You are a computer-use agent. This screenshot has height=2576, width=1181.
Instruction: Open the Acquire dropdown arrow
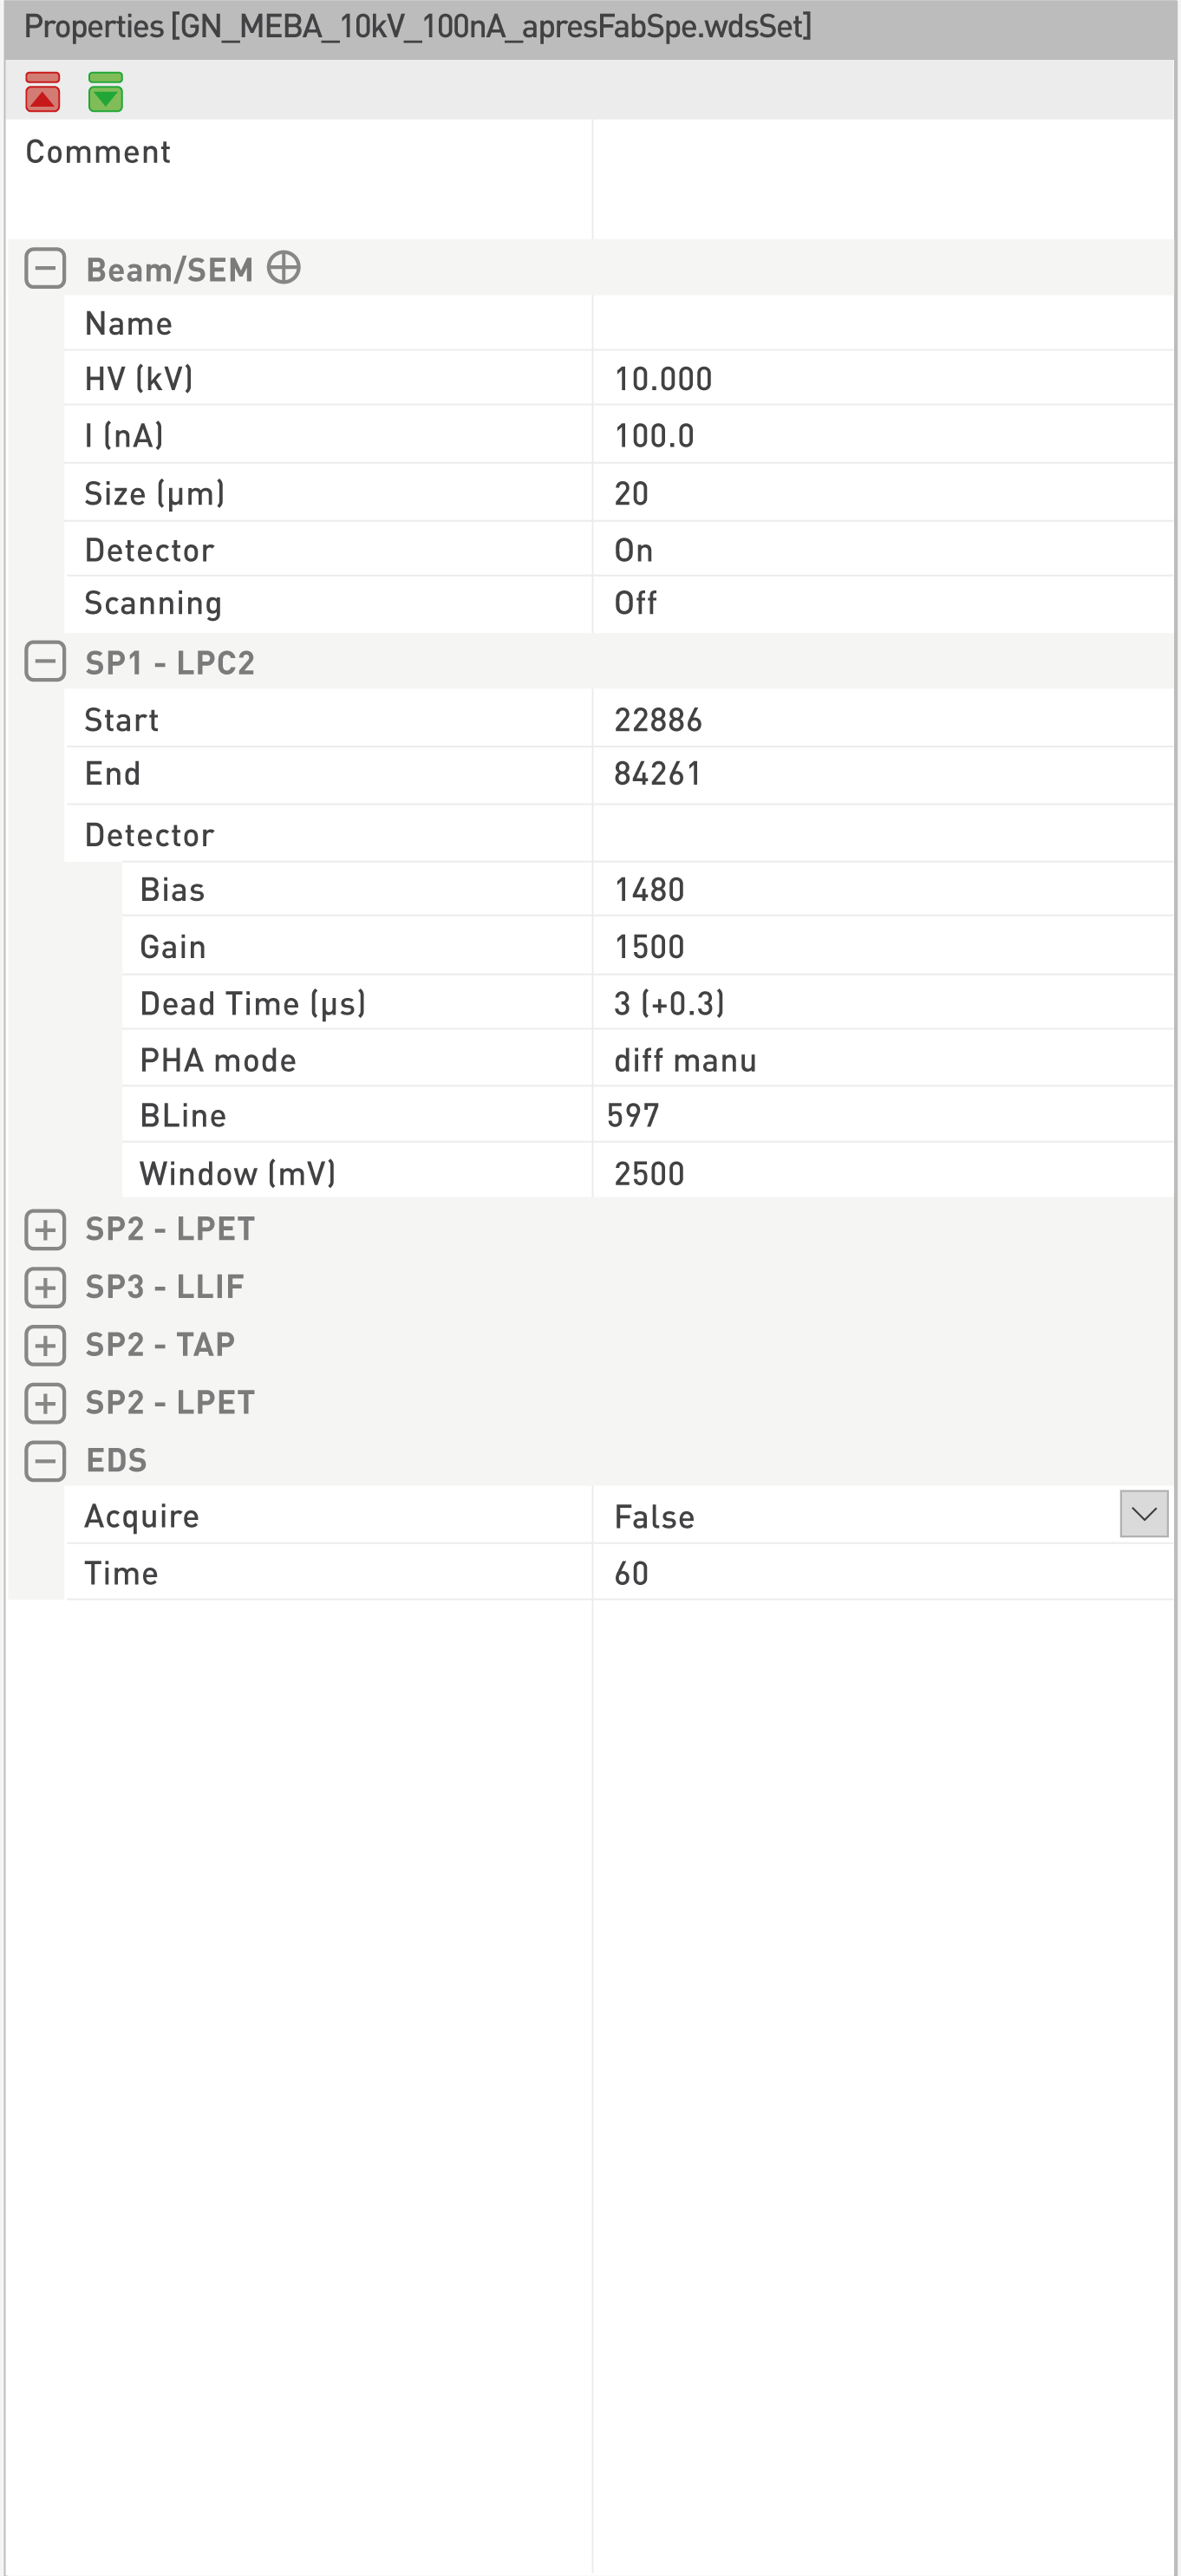(1144, 1514)
